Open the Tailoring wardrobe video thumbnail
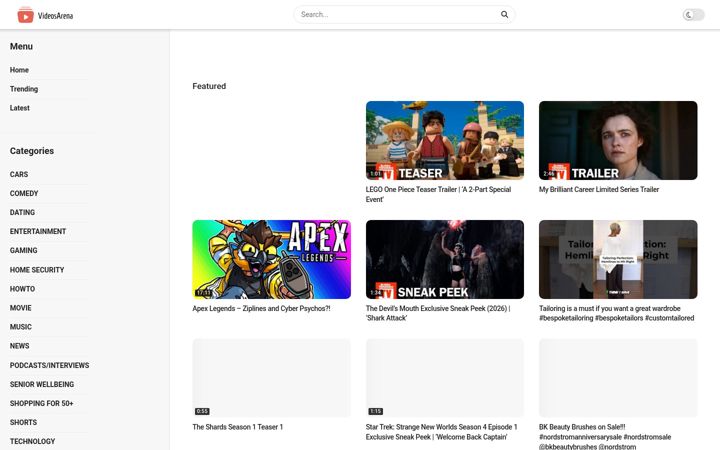The height and width of the screenshot is (450, 720). 618,259
